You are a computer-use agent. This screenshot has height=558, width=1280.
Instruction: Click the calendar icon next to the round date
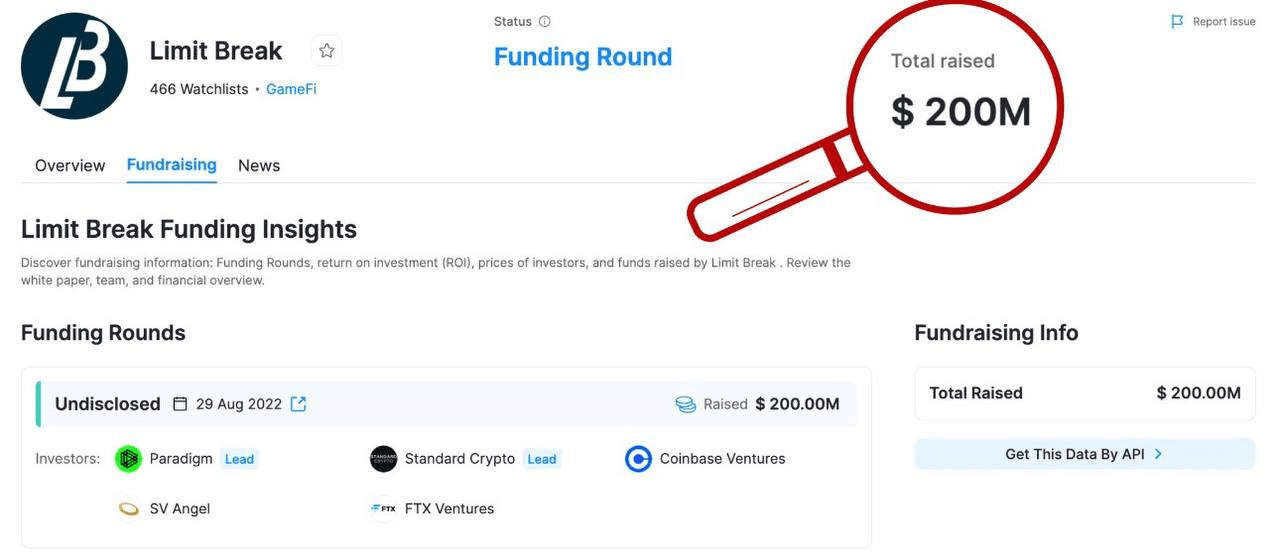(180, 404)
